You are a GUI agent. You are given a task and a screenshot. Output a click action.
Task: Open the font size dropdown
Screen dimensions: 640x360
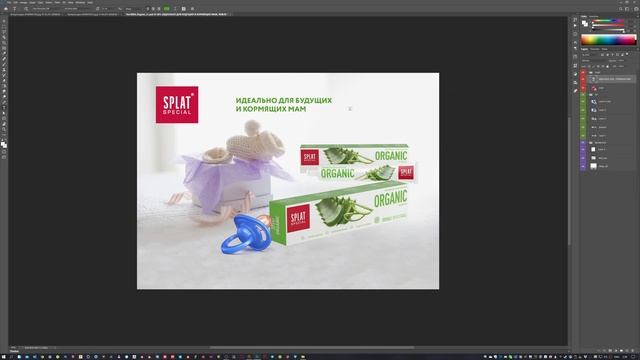(109, 9)
